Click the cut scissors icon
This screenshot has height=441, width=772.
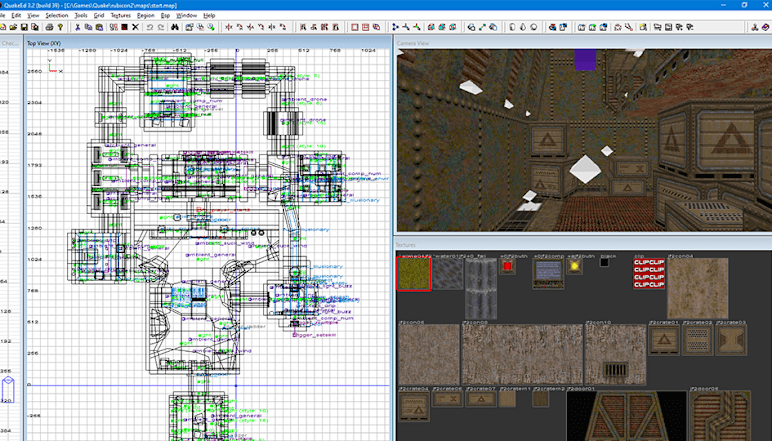[x=78, y=27]
